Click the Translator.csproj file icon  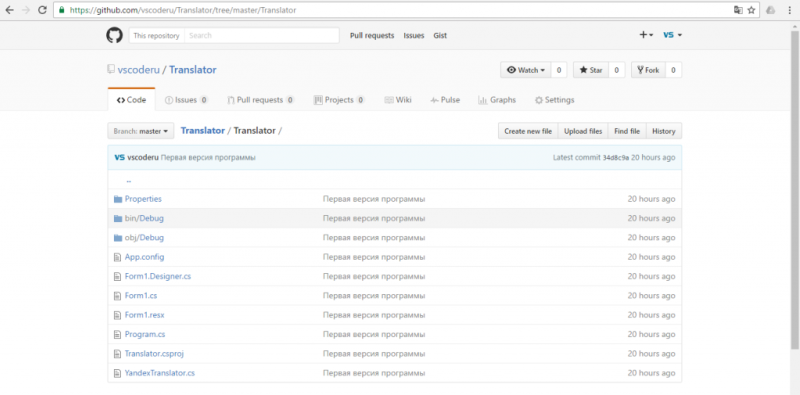point(118,354)
